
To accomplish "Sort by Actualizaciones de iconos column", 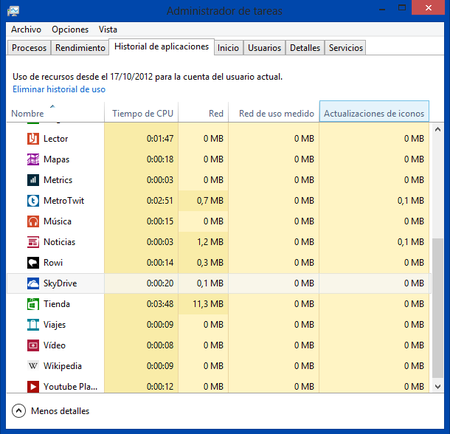I will 374,111.
